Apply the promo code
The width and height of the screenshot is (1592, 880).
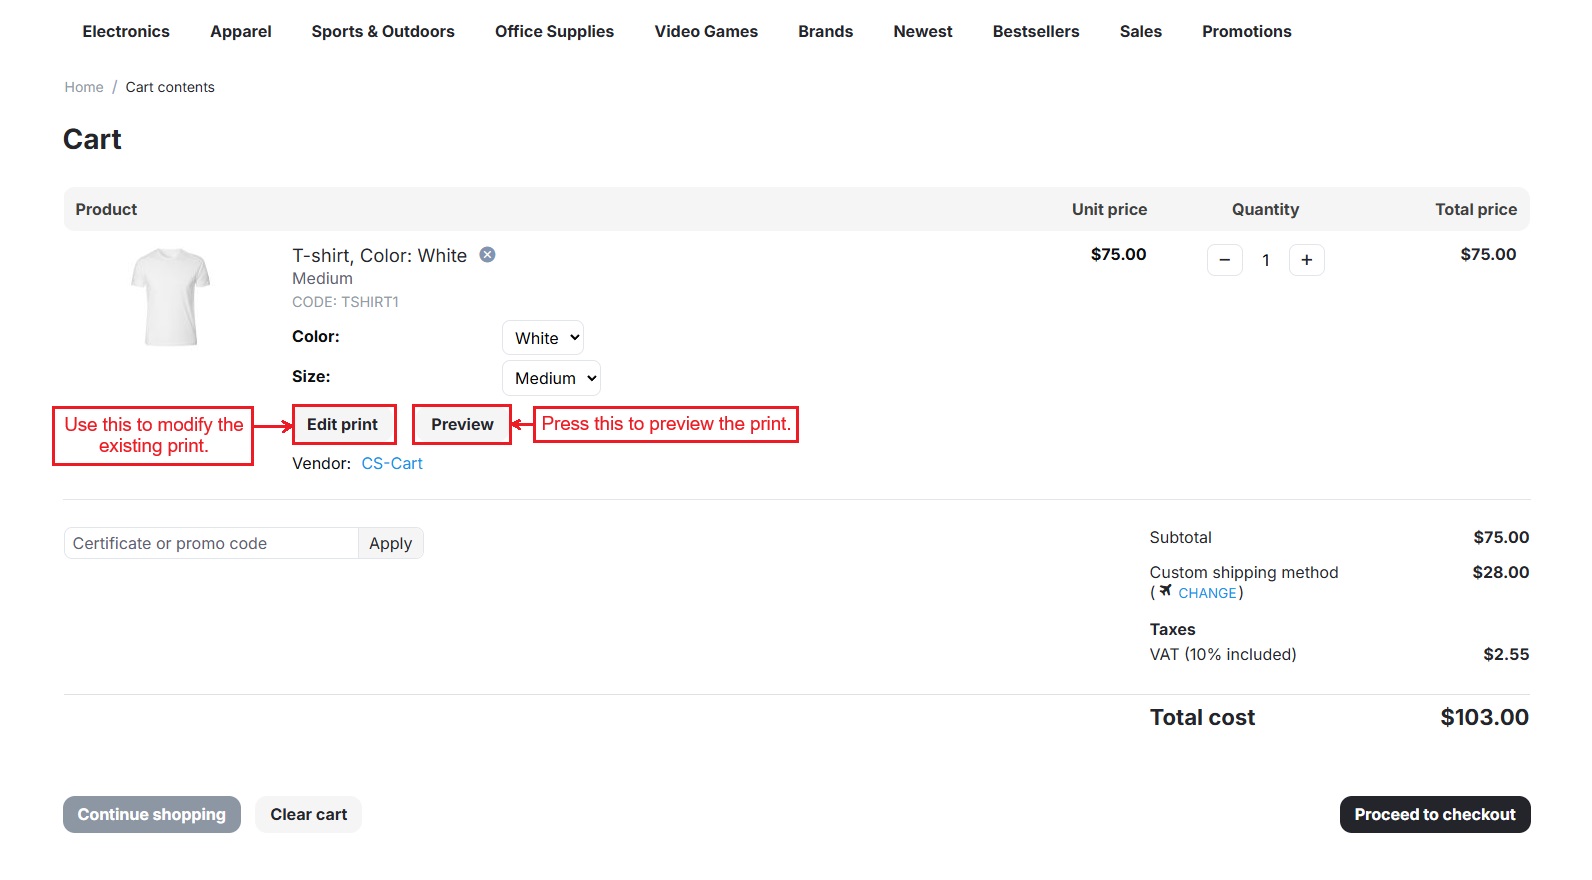click(390, 544)
